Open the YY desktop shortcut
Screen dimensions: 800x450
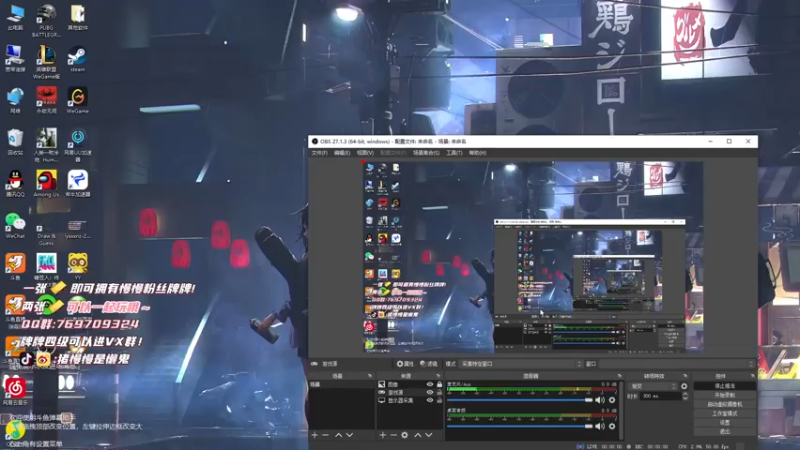(78, 267)
